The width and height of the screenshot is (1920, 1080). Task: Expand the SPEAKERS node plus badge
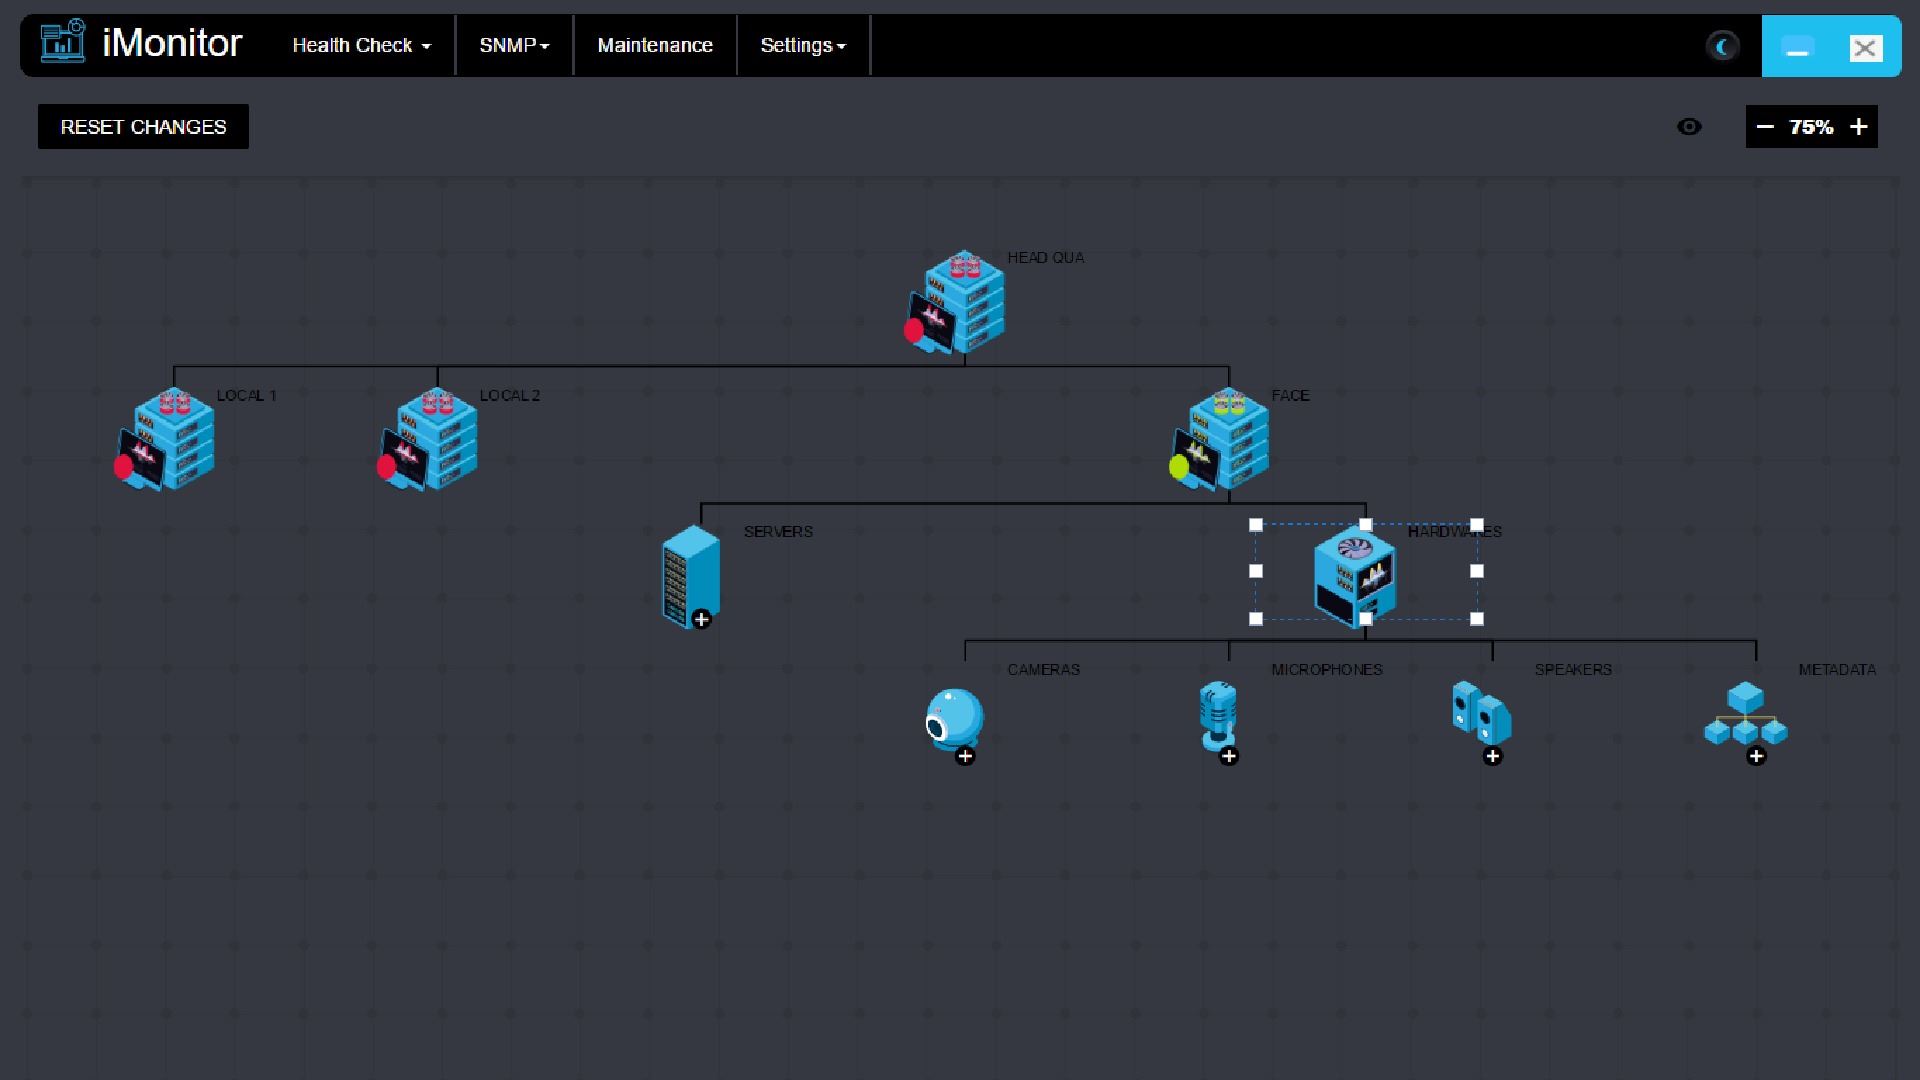(x=1493, y=757)
